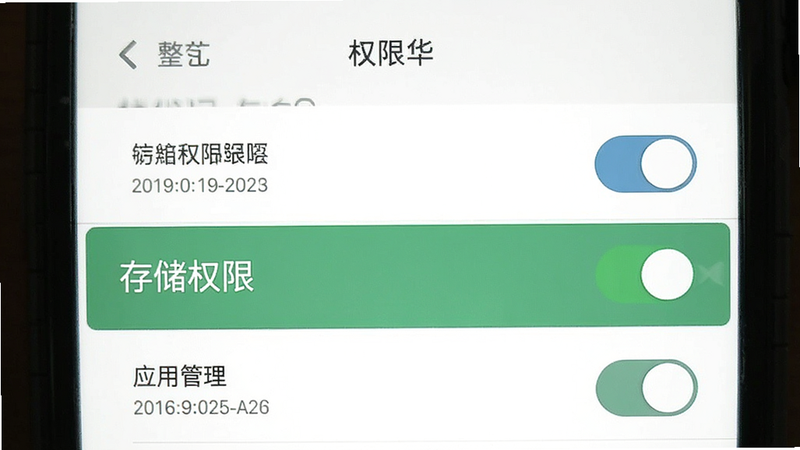Click the white knob of the blue switch
Image resolution: width=800 pixels, height=450 pixels.
coord(667,164)
